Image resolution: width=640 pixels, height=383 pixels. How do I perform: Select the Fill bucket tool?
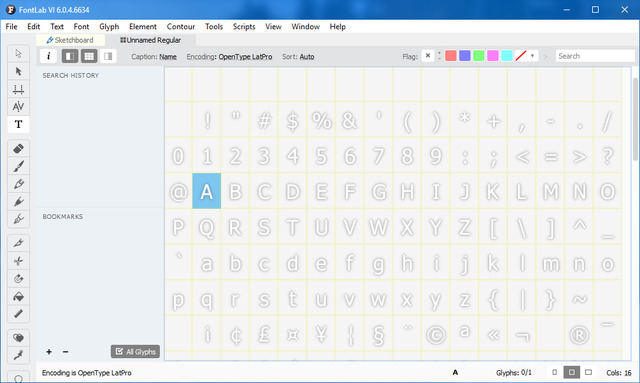[x=18, y=296]
